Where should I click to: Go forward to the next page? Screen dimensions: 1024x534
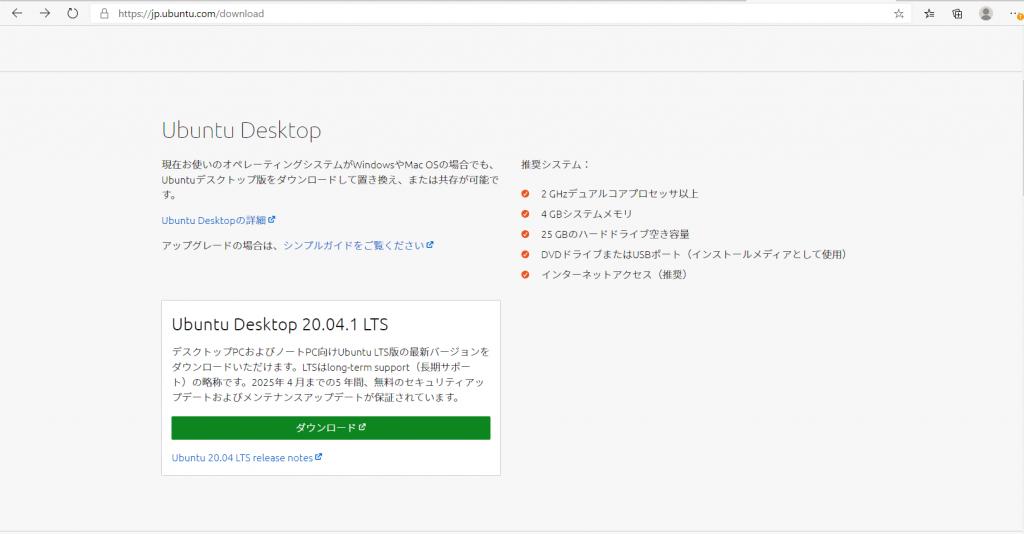click(44, 13)
